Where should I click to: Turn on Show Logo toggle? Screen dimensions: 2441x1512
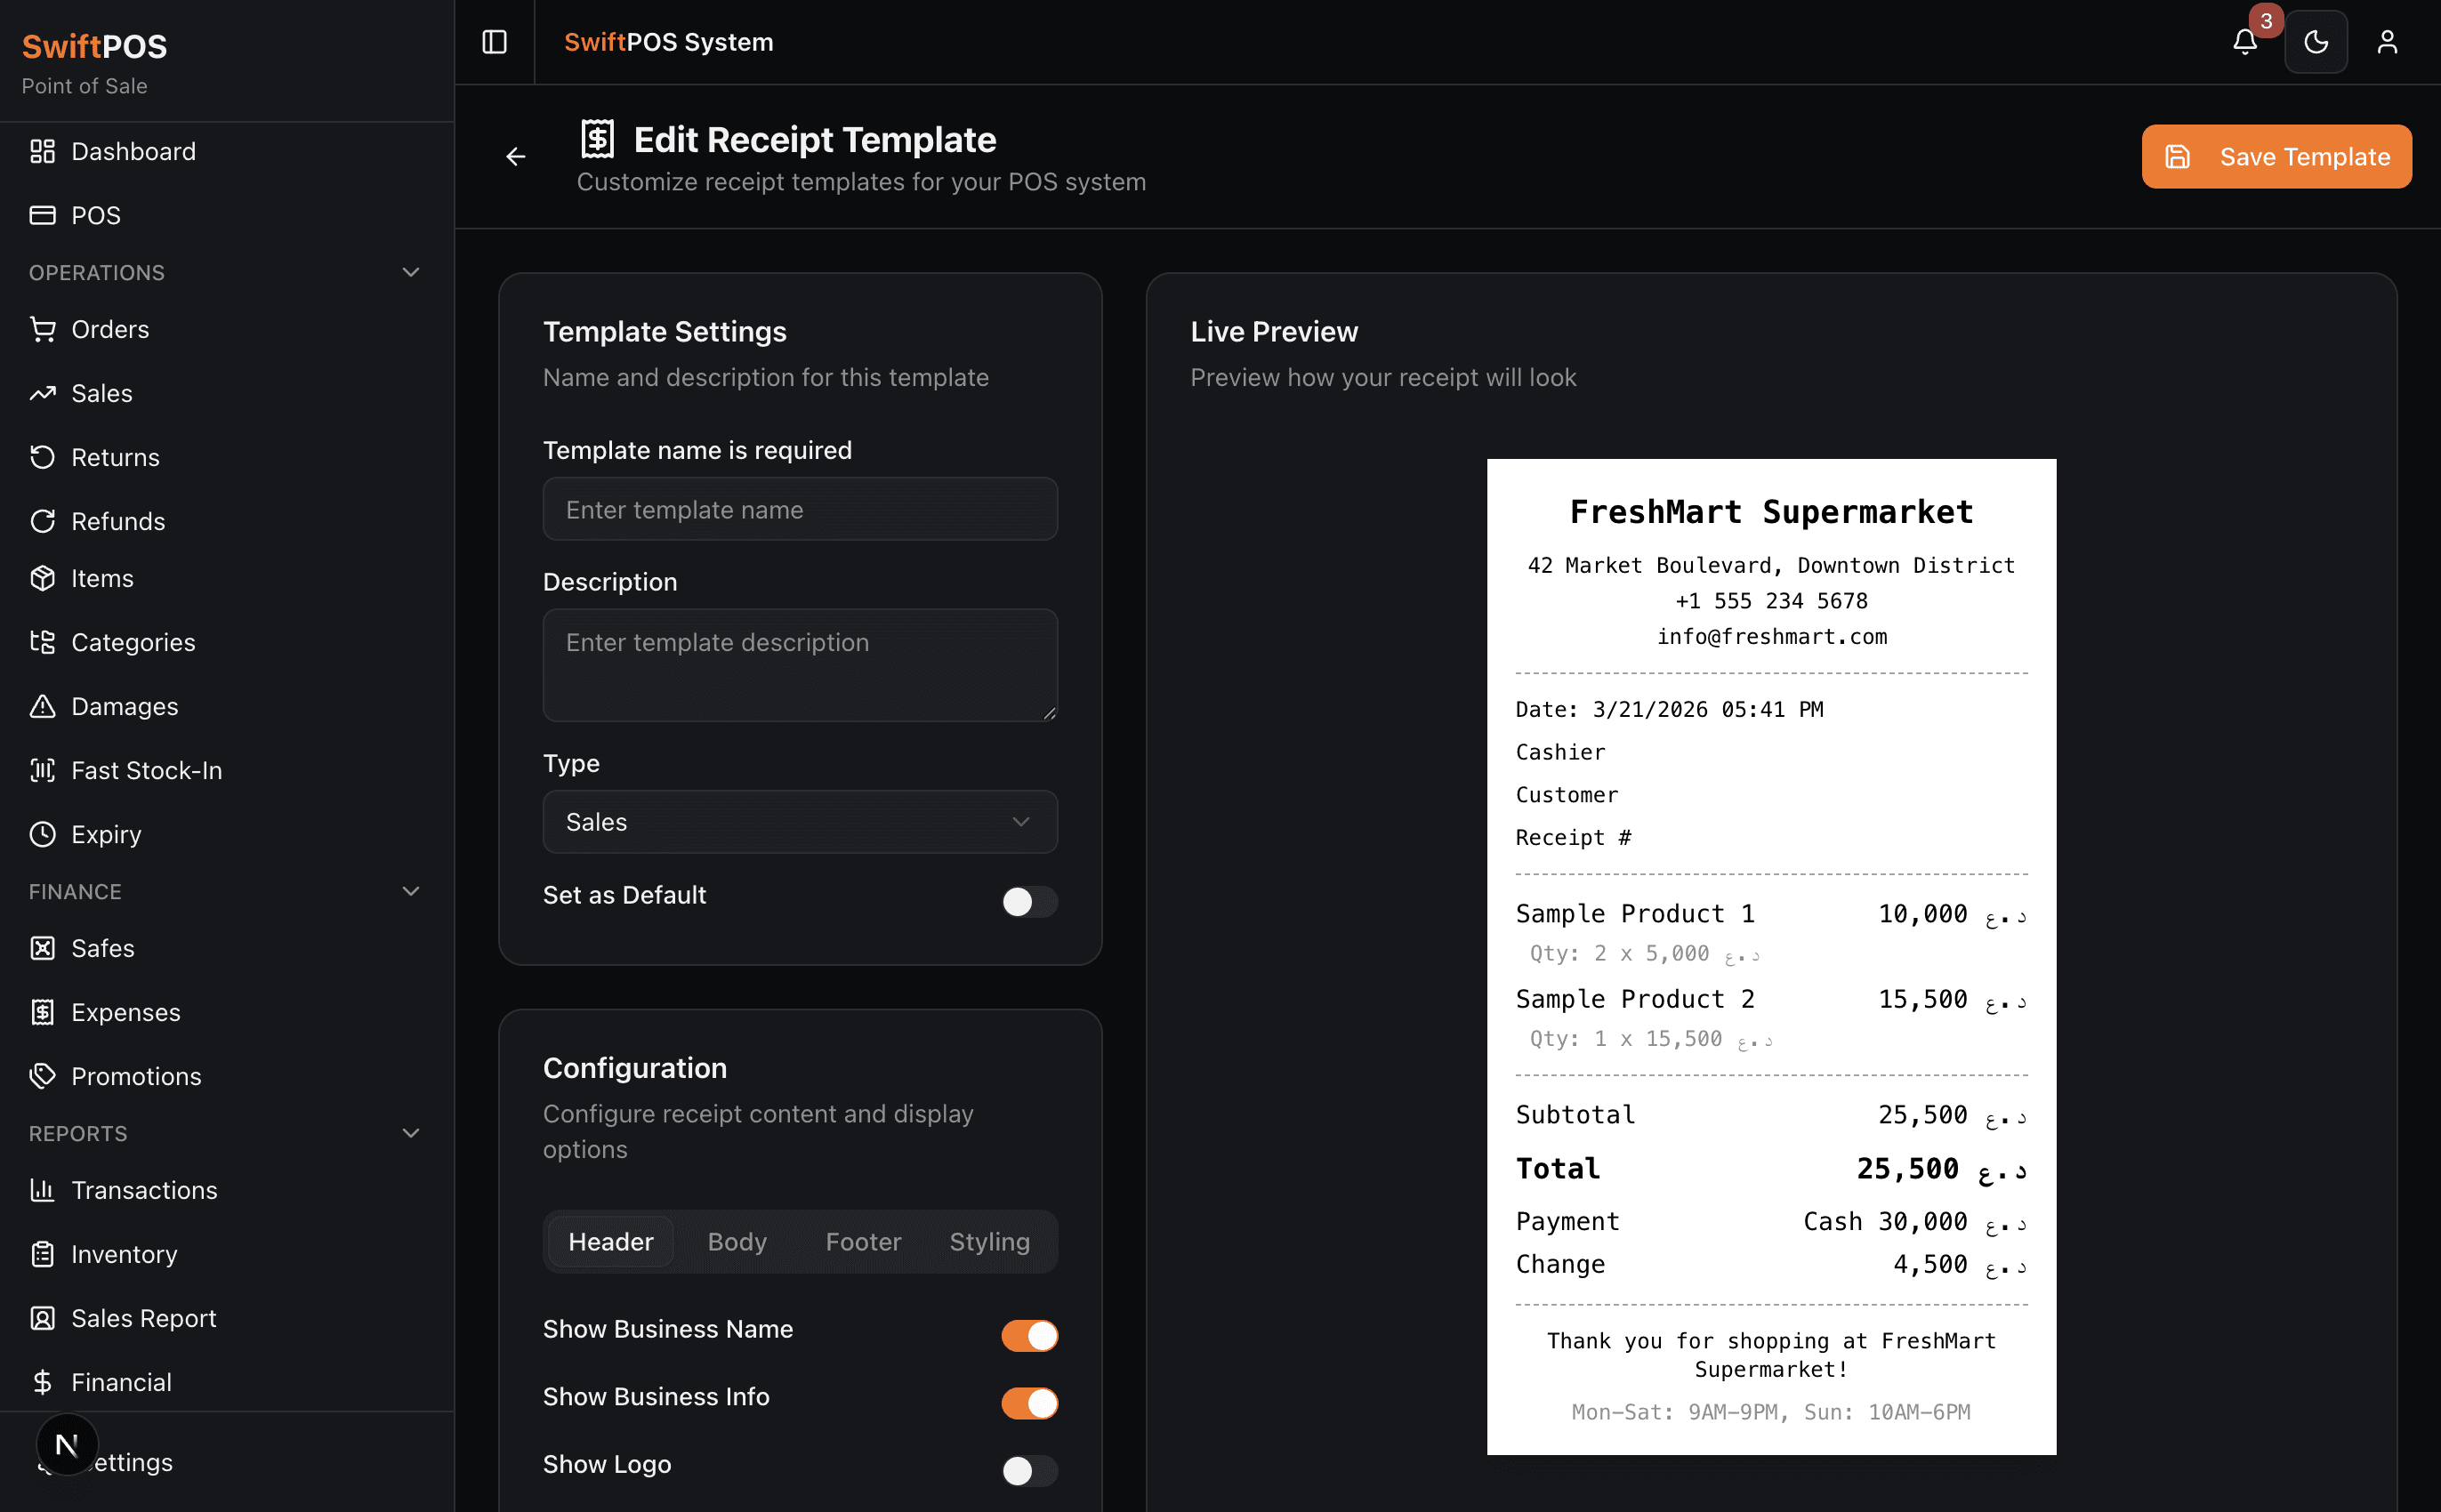[1029, 1470]
